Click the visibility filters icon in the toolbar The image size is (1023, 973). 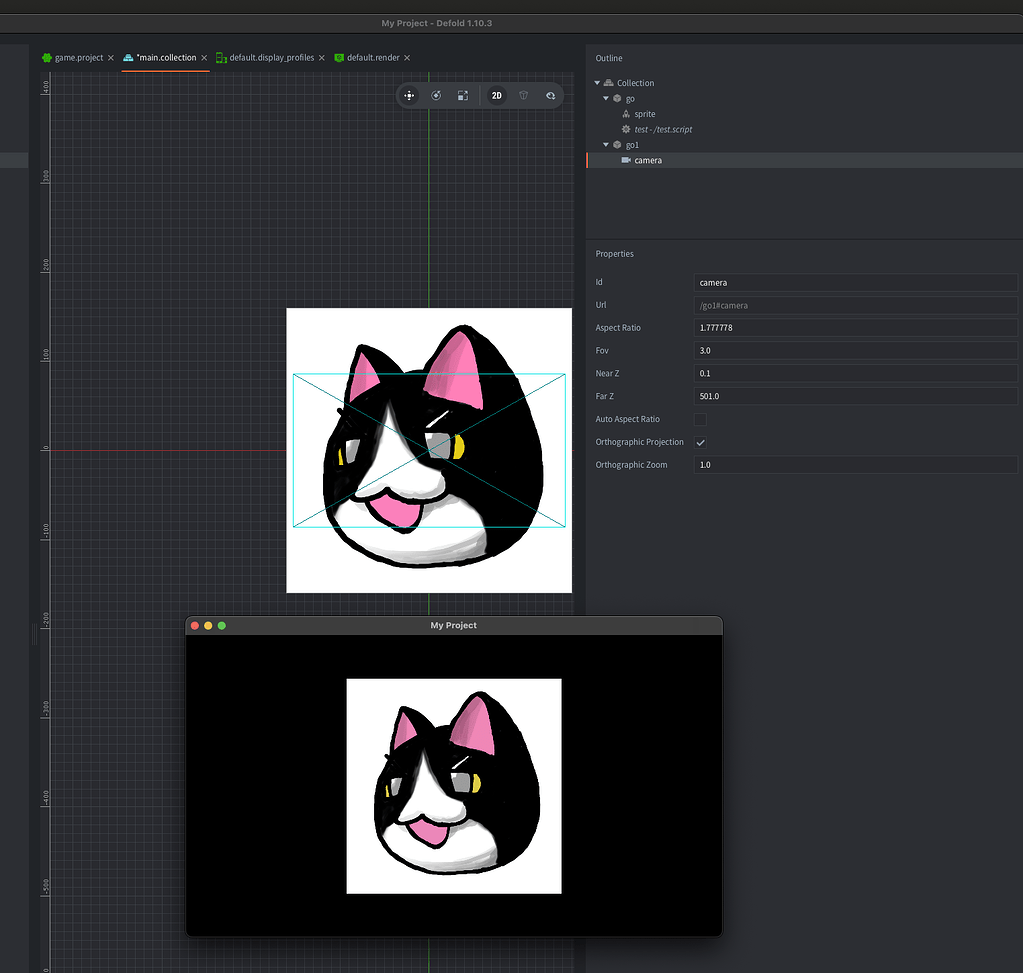coord(550,95)
